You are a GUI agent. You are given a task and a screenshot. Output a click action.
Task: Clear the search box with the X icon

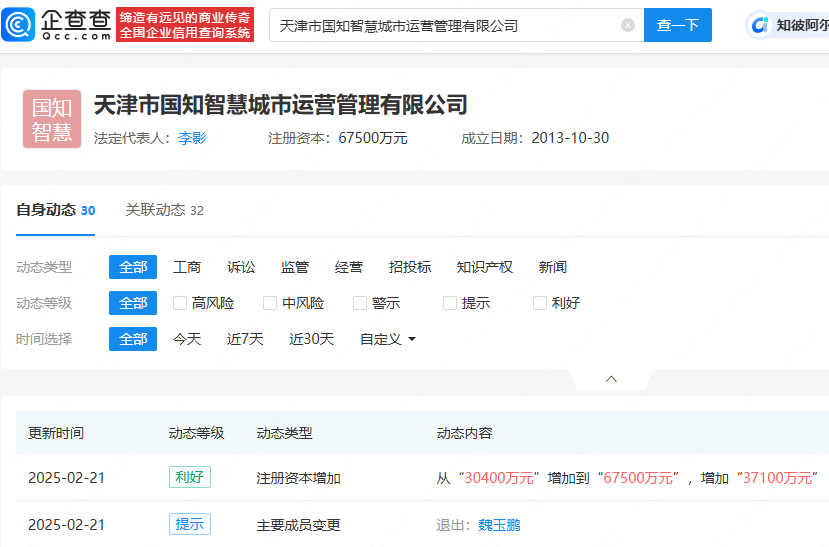628,25
